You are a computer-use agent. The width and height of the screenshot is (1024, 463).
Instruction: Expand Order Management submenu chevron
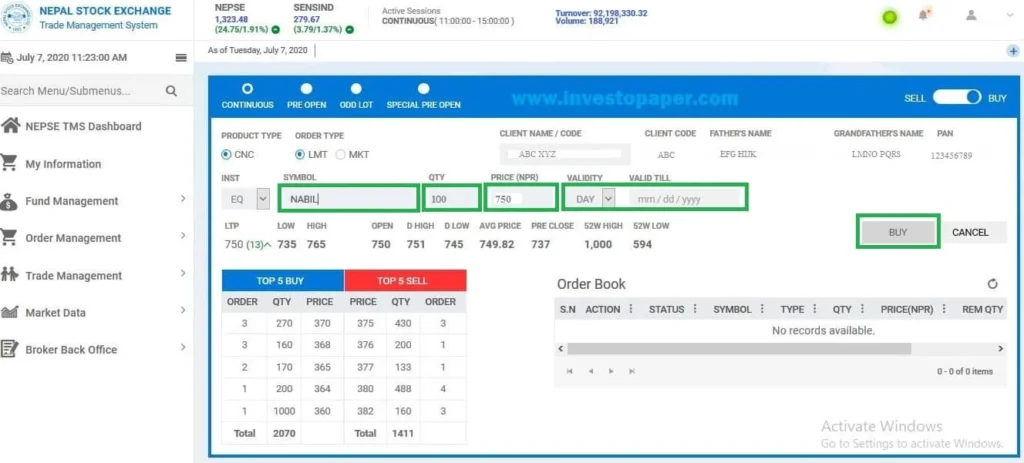point(183,236)
